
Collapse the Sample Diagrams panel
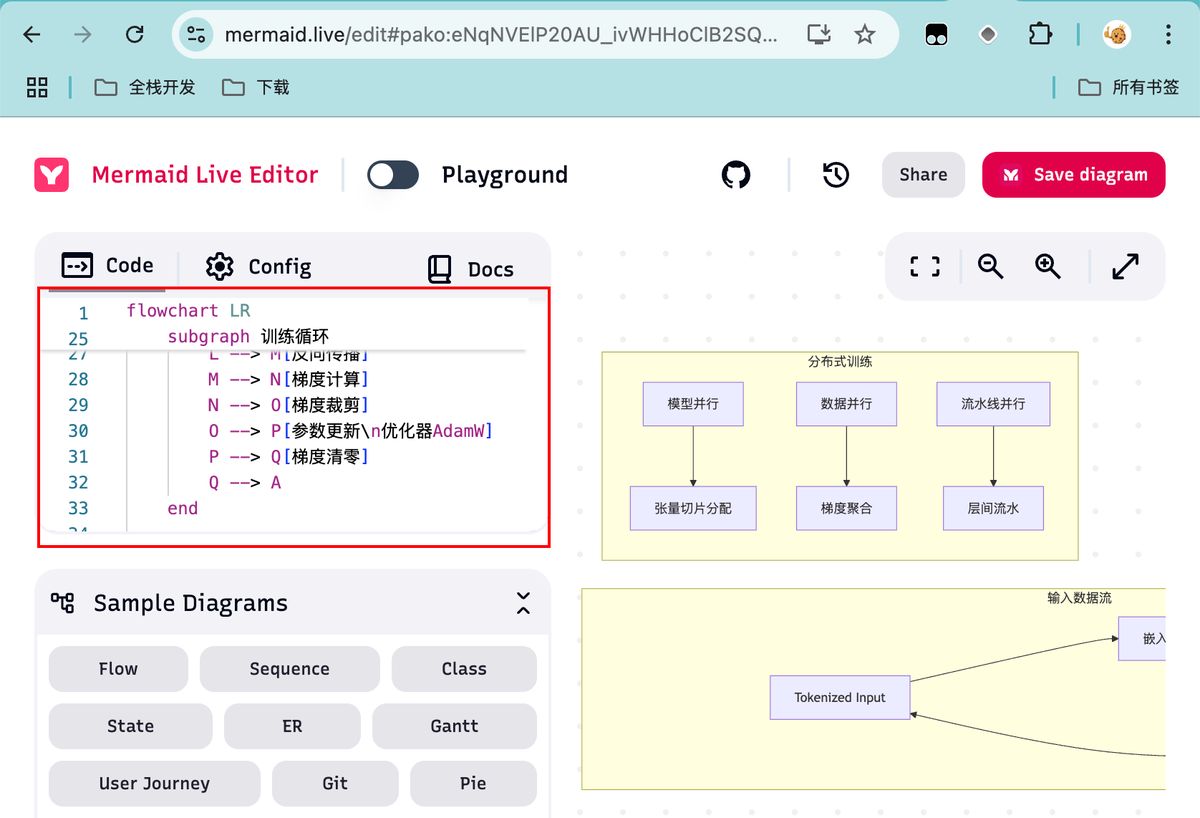pos(523,603)
